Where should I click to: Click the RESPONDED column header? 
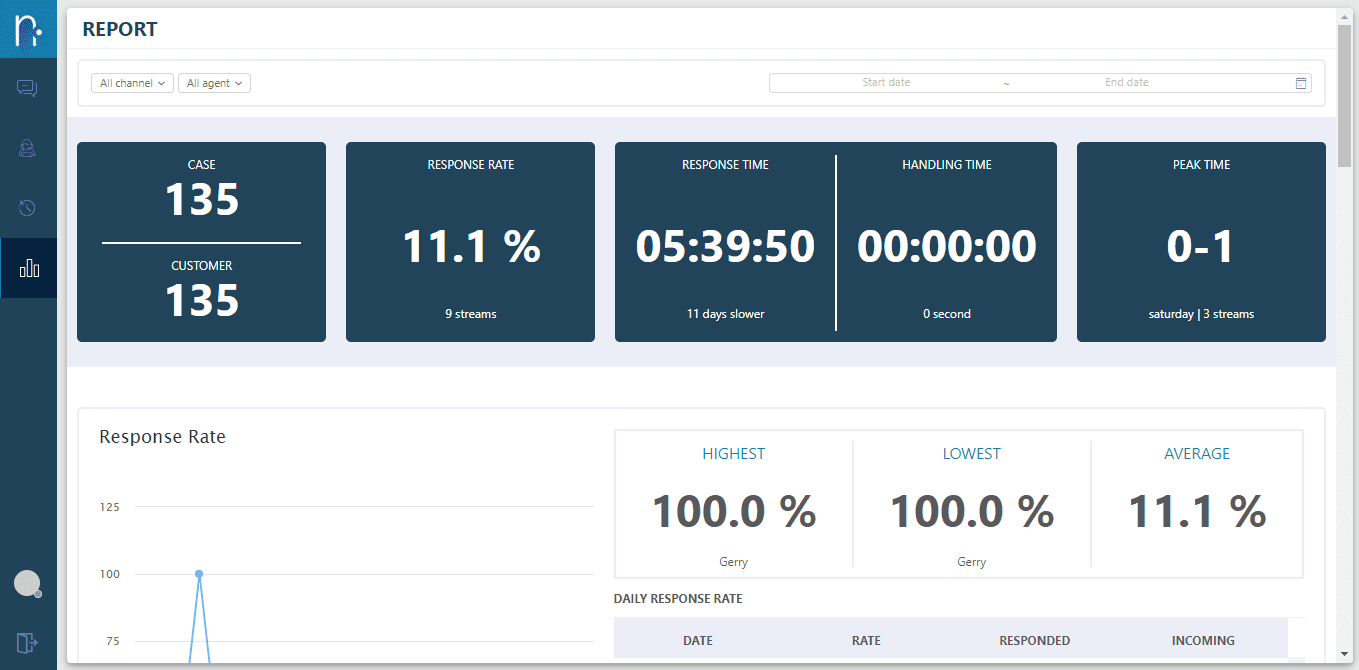click(1034, 641)
